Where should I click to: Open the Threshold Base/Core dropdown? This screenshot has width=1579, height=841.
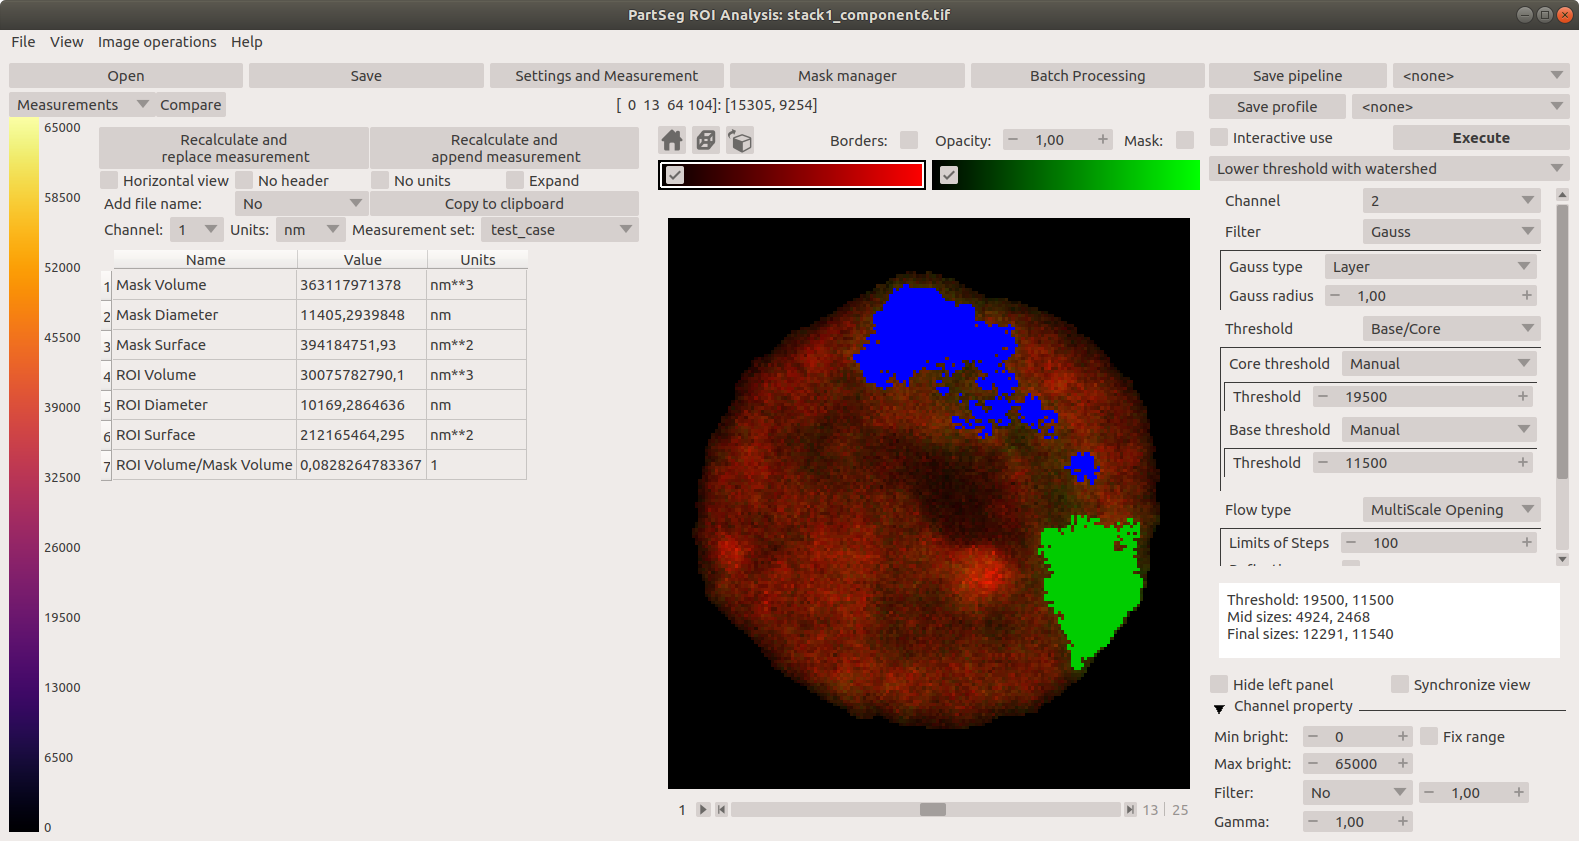click(1451, 328)
